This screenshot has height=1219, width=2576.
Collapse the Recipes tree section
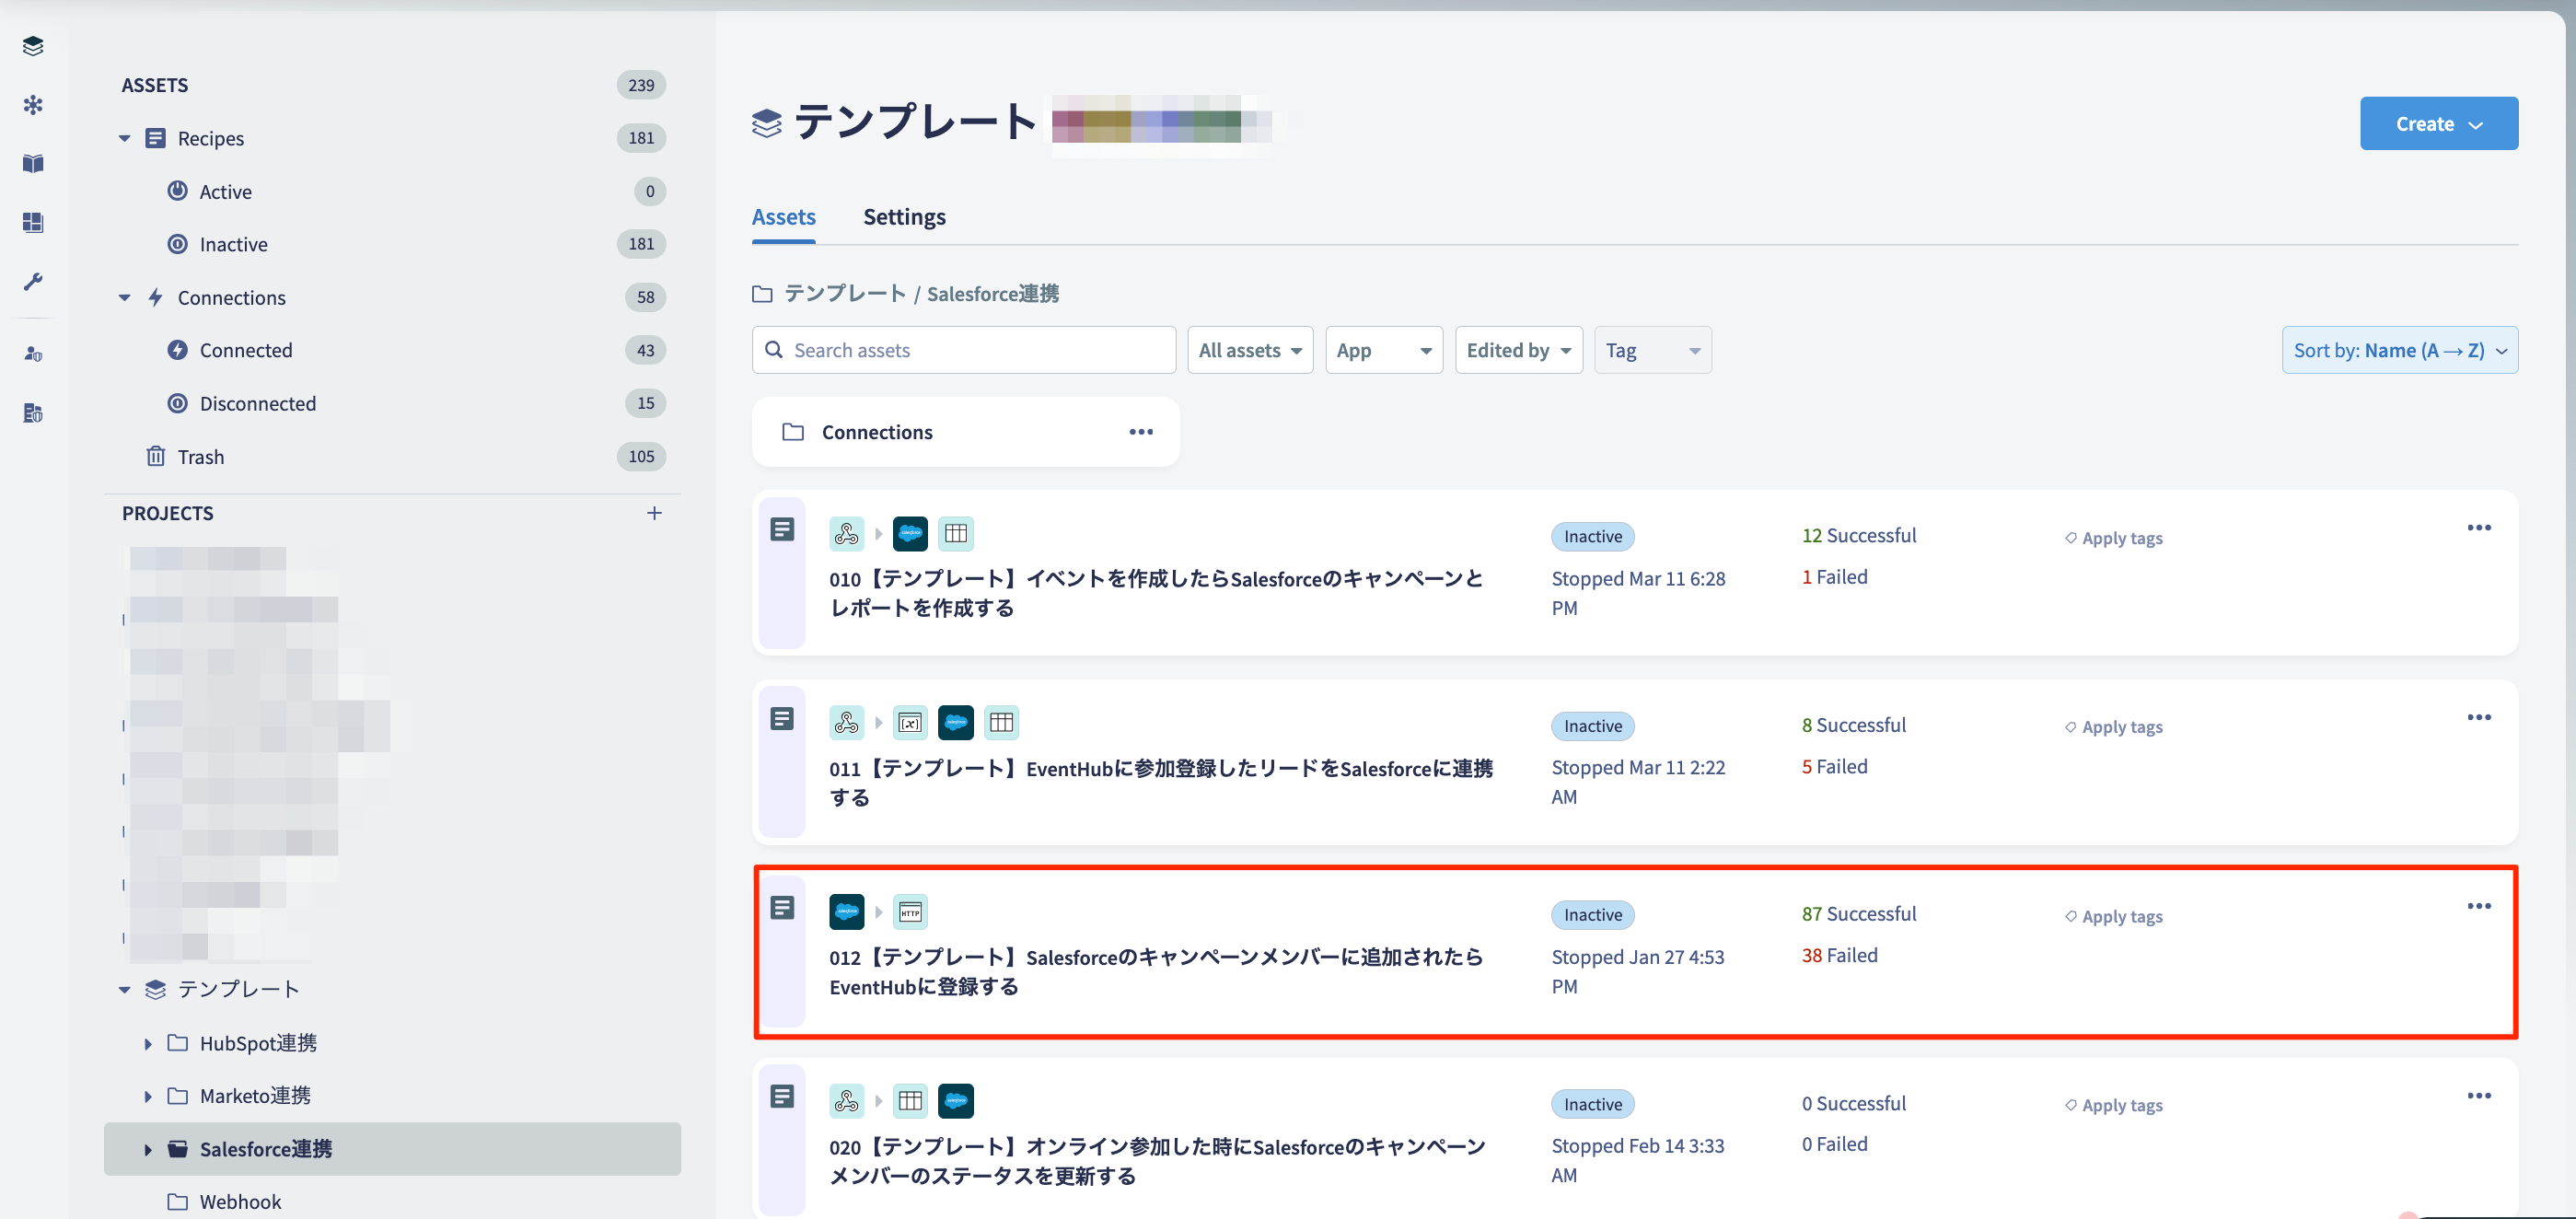(x=125, y=139)
